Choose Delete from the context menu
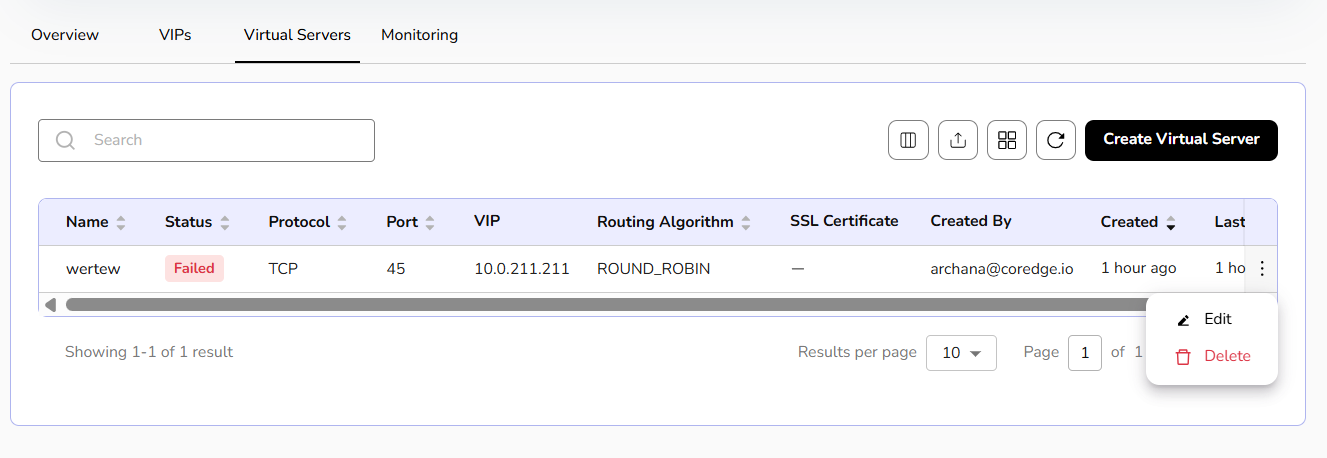The image size is (1327, 458). tap(1226, 356)
